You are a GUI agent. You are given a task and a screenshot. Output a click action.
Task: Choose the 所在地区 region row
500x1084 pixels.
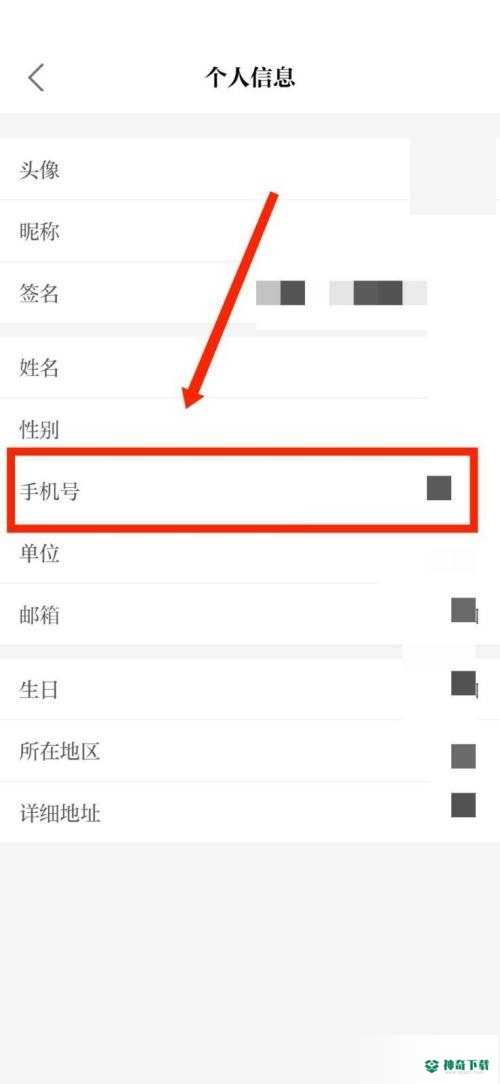click(250, 751)
